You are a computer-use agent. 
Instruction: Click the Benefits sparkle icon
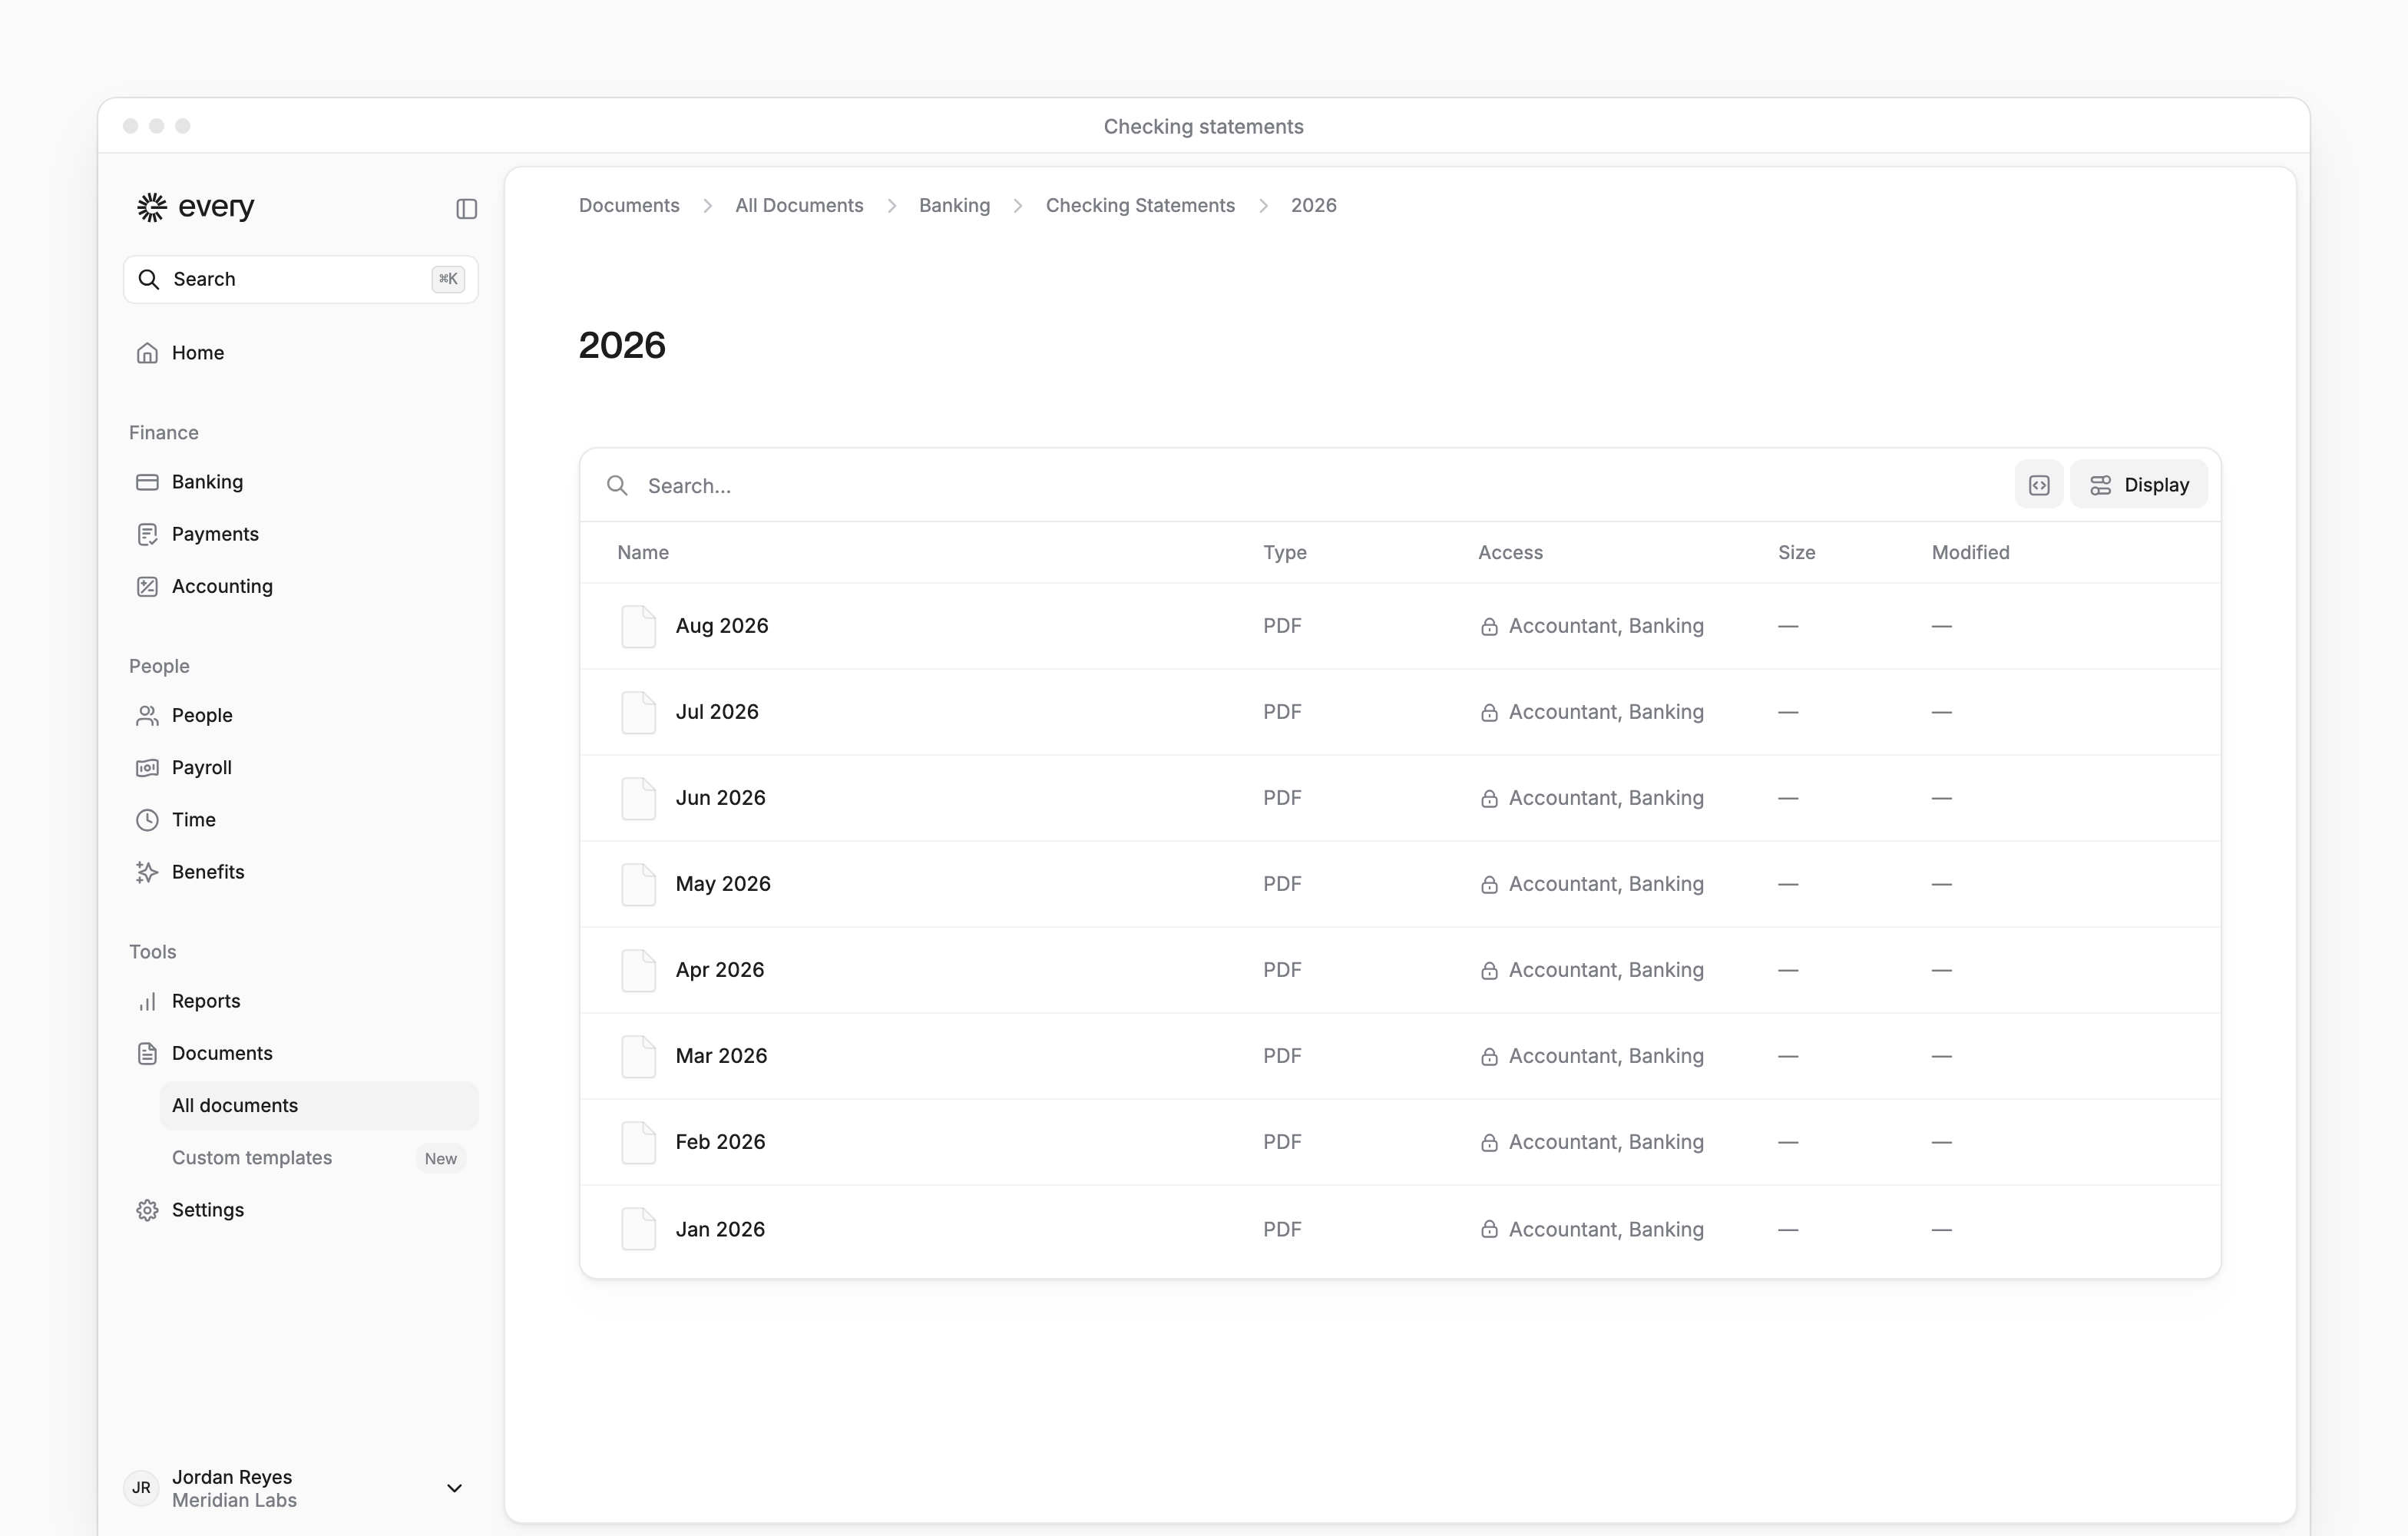click(x=147, y=872)
